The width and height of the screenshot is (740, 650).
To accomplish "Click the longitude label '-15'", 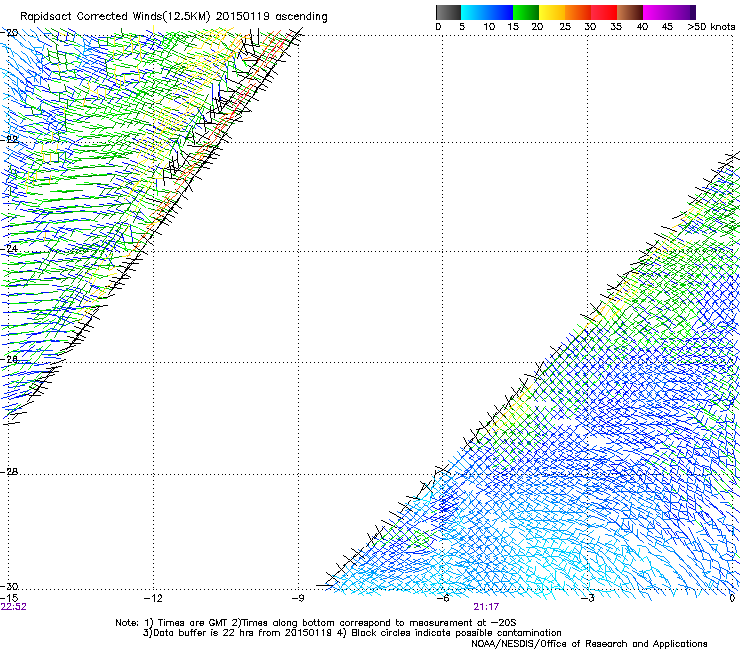I will pos(9,598).
